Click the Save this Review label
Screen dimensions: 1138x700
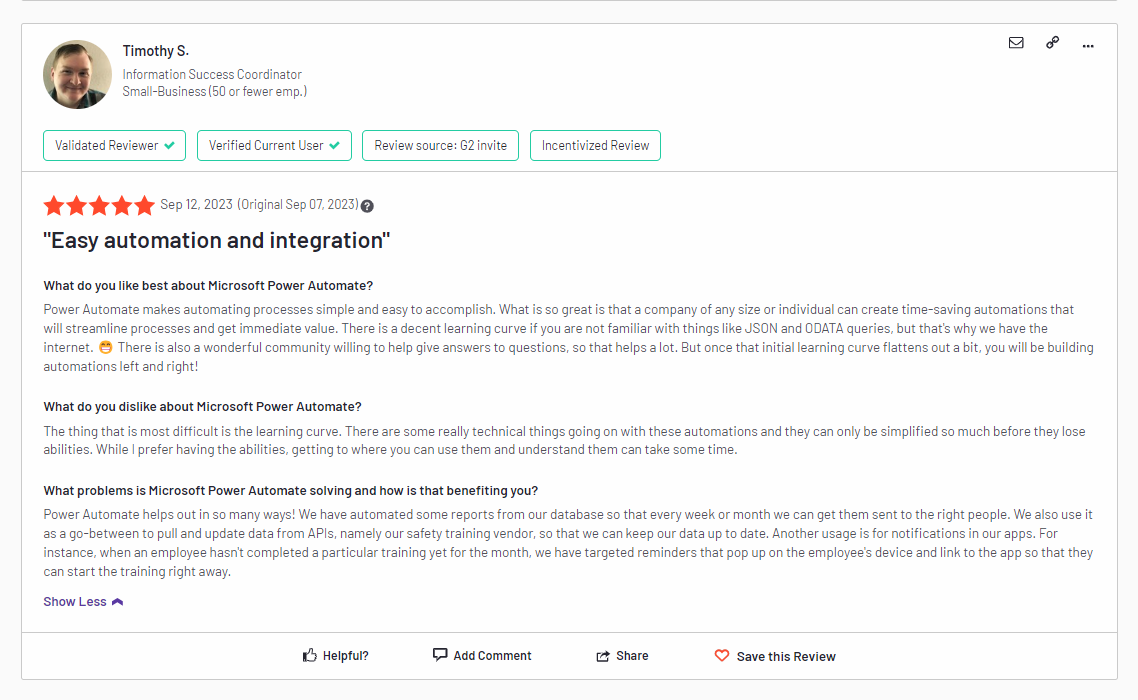(x=786, y=656)
